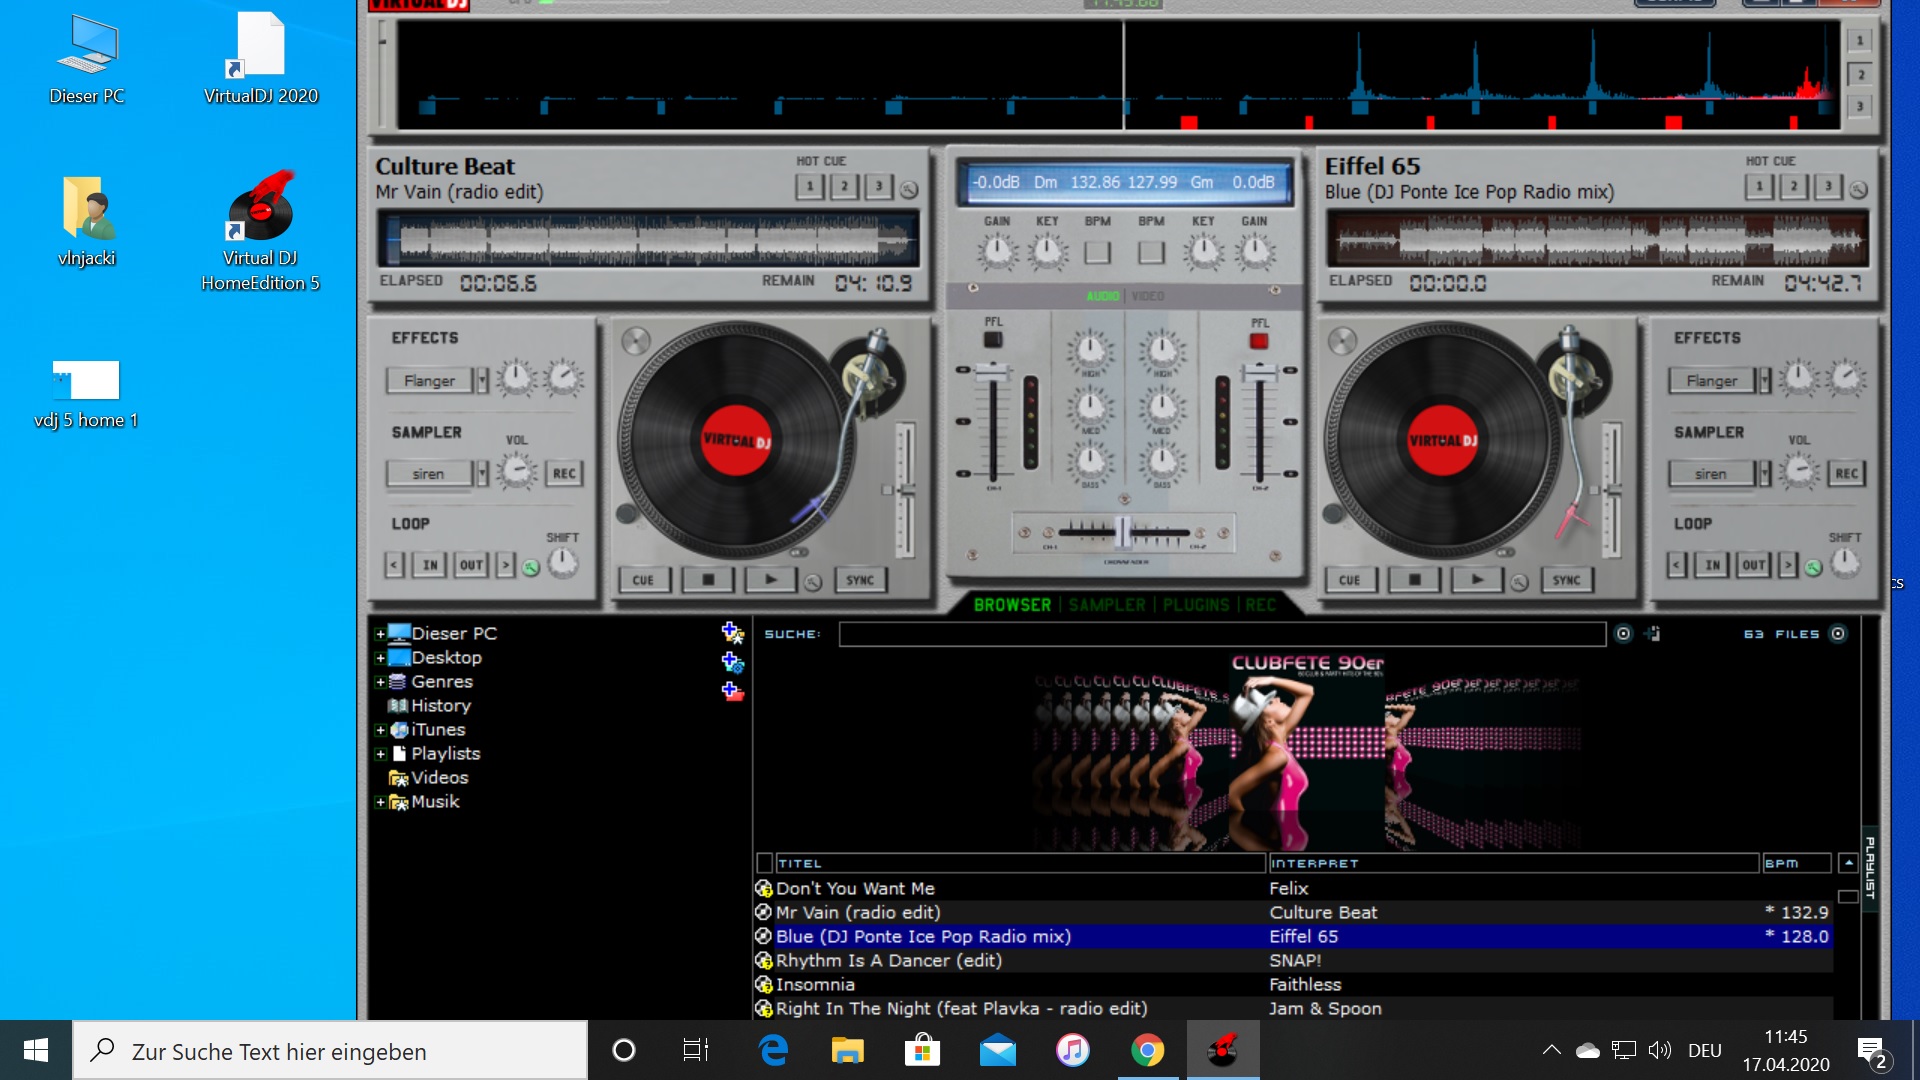
Task: Sort list by INTERPRET column
Action: (1513, 863)
